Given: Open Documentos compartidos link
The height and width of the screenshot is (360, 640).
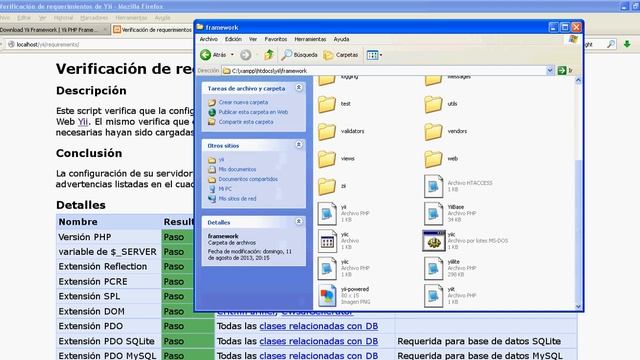Looking at the screenshot, I should click(x=248, y=179).
